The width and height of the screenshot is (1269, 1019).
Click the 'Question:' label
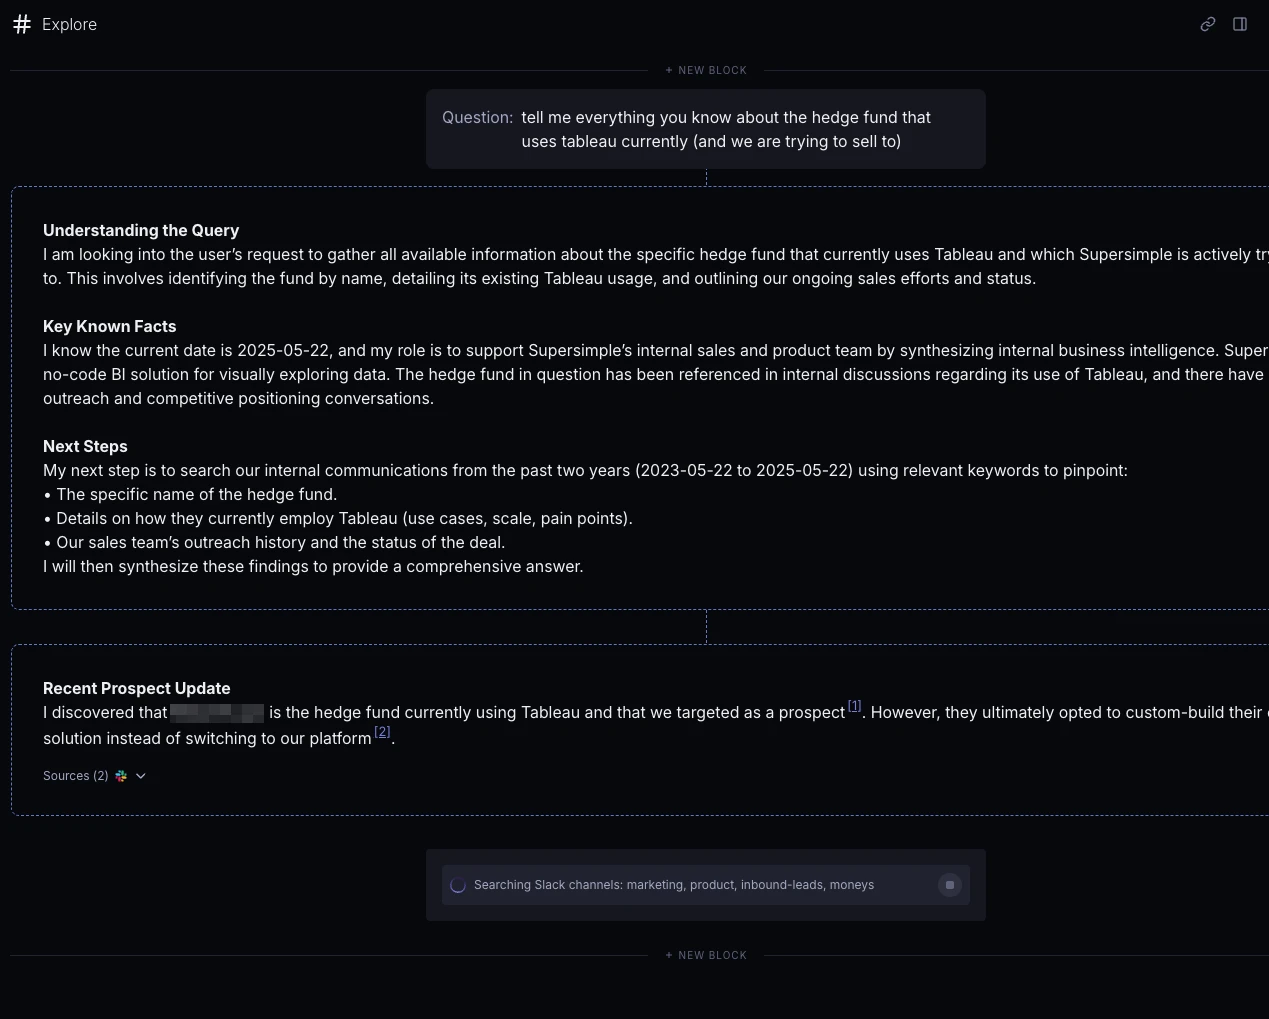(477, 117)
